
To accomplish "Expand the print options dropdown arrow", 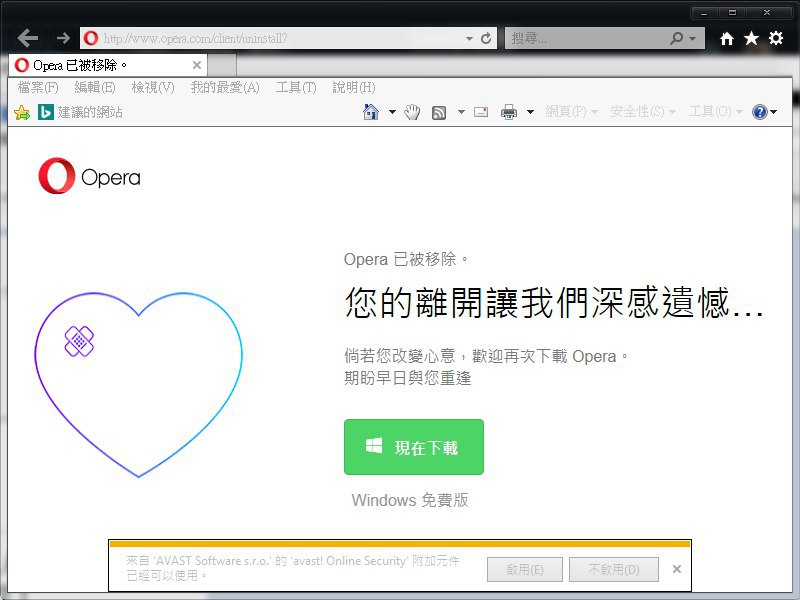I will [x=530, y=112].
